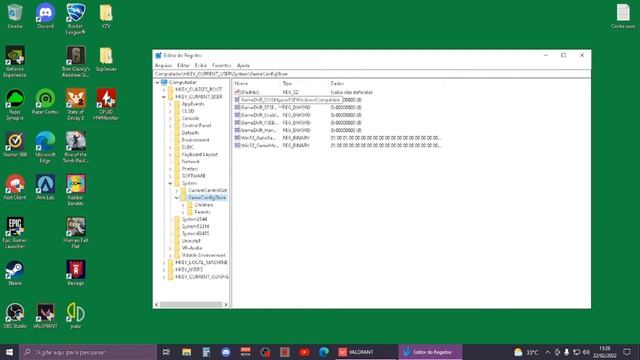
Task: Open the Recycle Bin (Lixeira) icon
Action: [x=15, y=16]
